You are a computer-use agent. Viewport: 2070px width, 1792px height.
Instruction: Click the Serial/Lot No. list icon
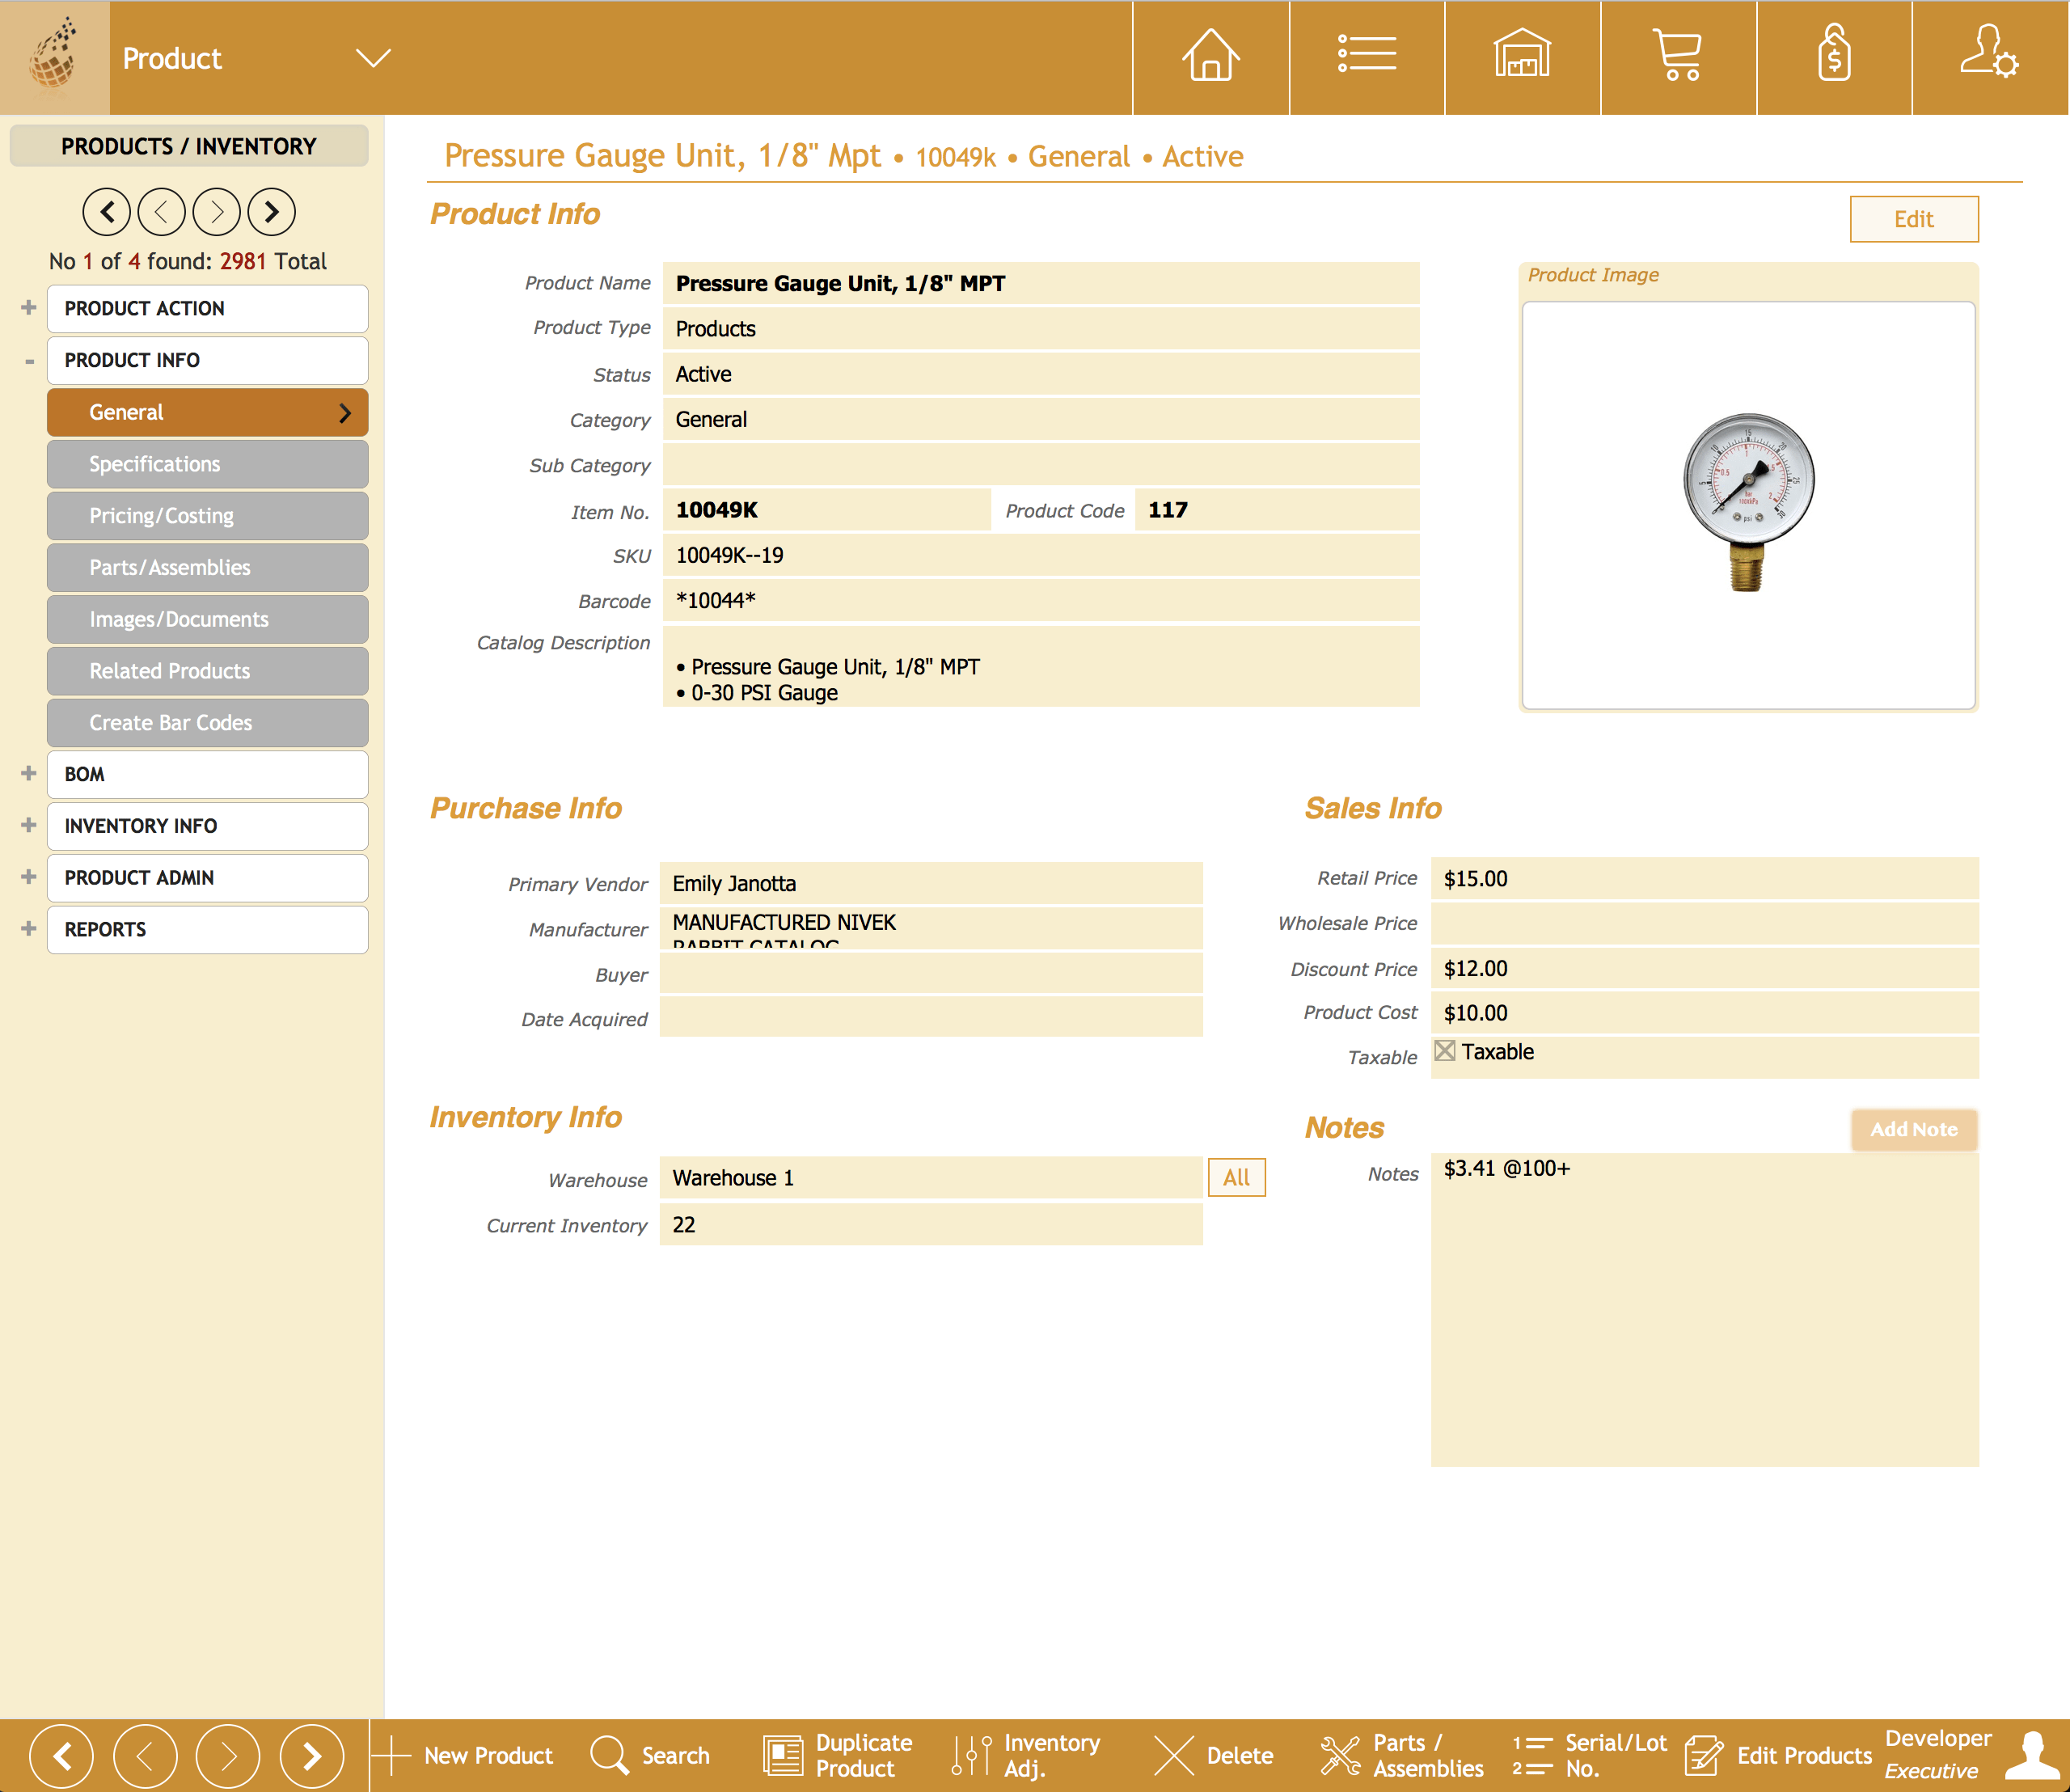click(x=1532, y=1756)
